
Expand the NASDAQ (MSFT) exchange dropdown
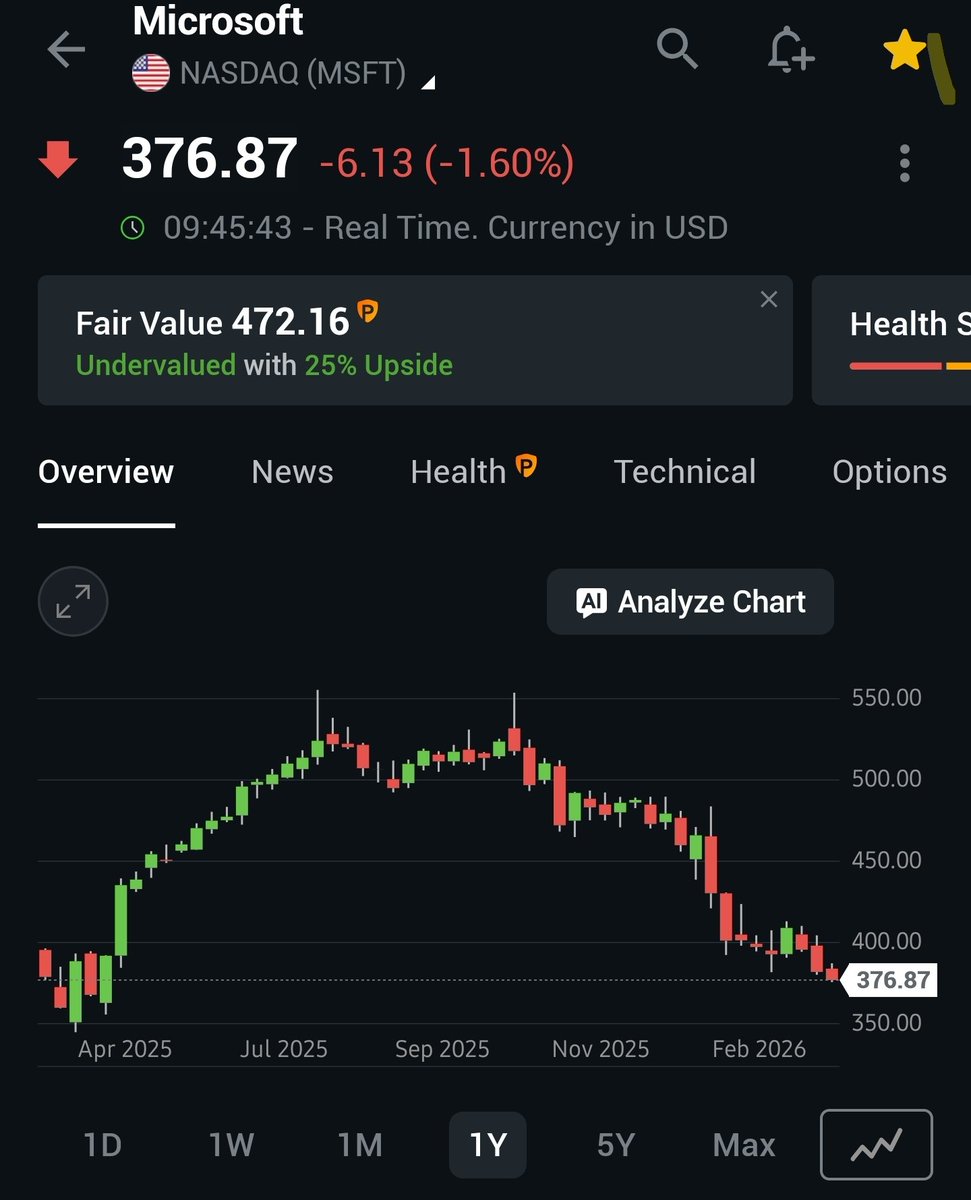428,84
